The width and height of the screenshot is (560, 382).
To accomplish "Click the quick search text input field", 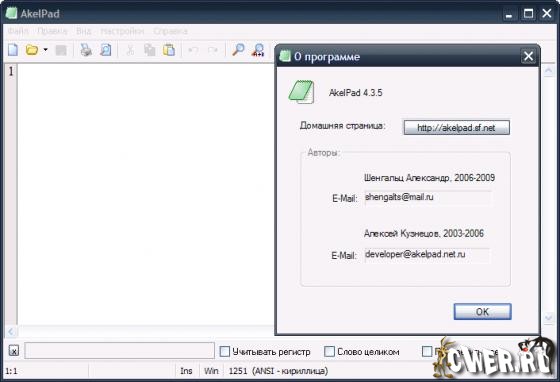I will point(120,351).
